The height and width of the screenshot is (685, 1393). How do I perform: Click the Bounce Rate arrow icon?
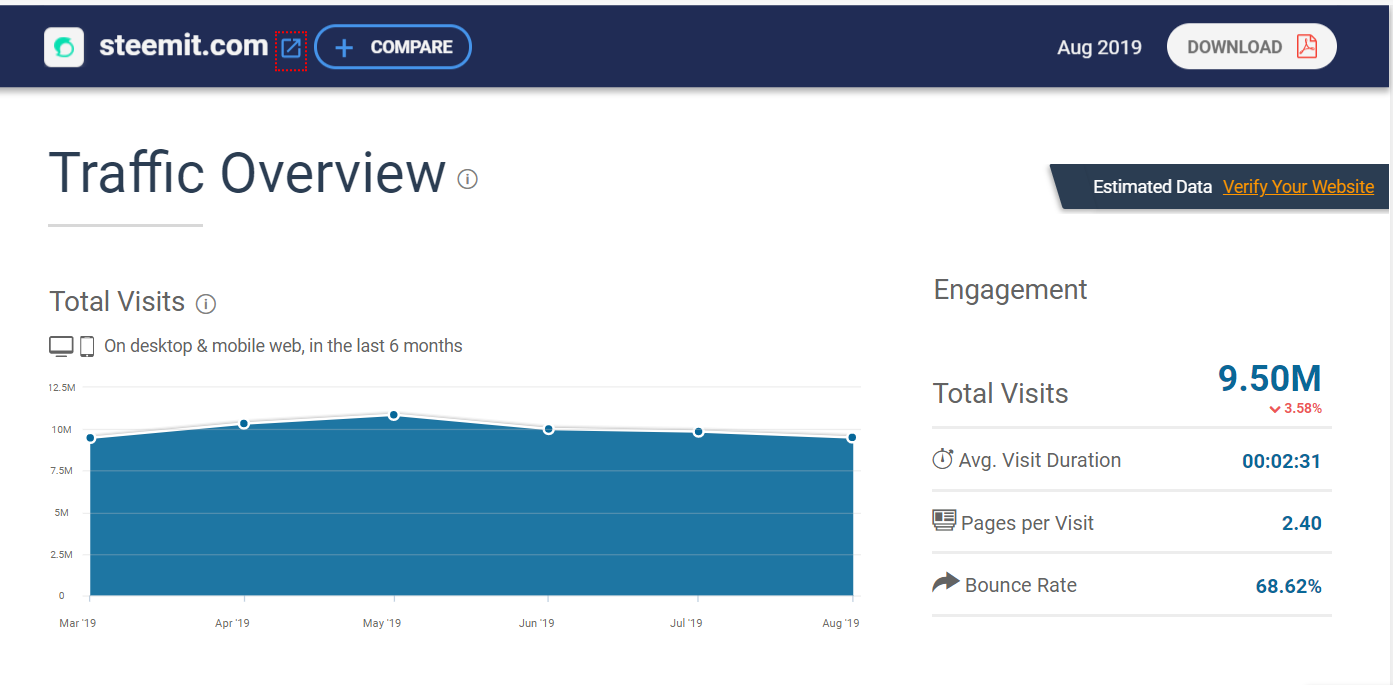[x=945, y=582]
